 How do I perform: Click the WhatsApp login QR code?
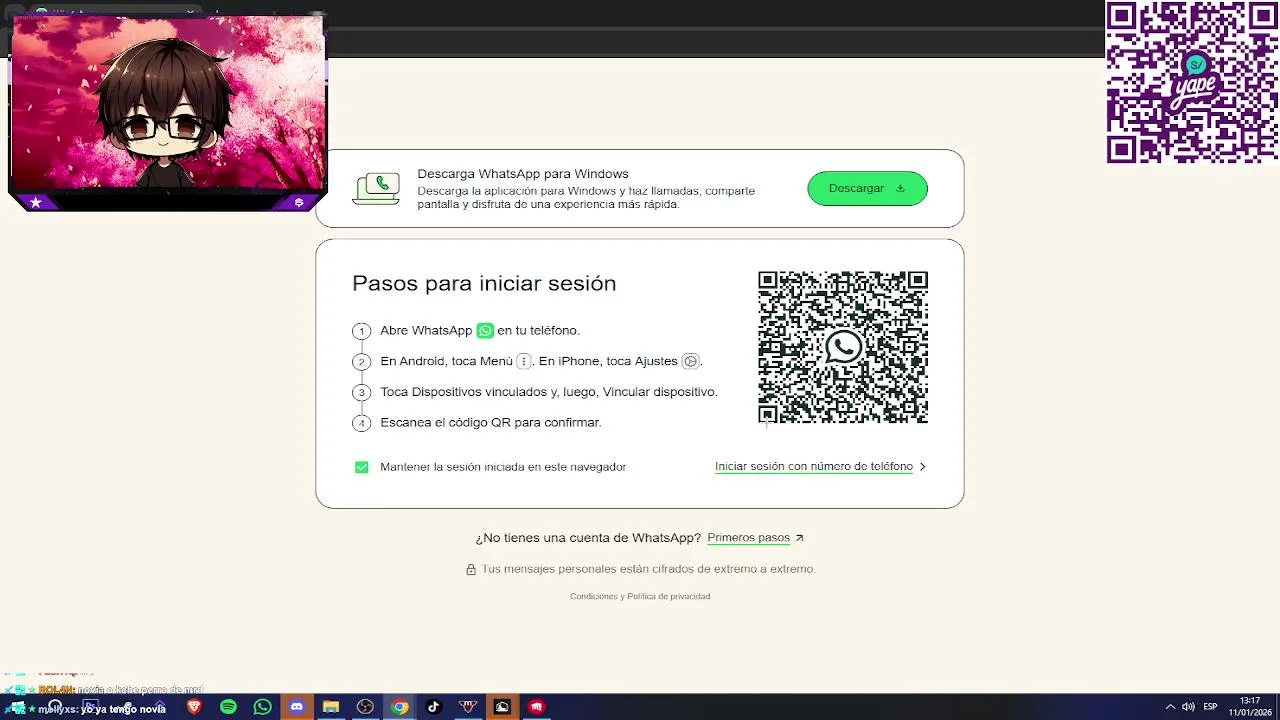tap(843, 347)
